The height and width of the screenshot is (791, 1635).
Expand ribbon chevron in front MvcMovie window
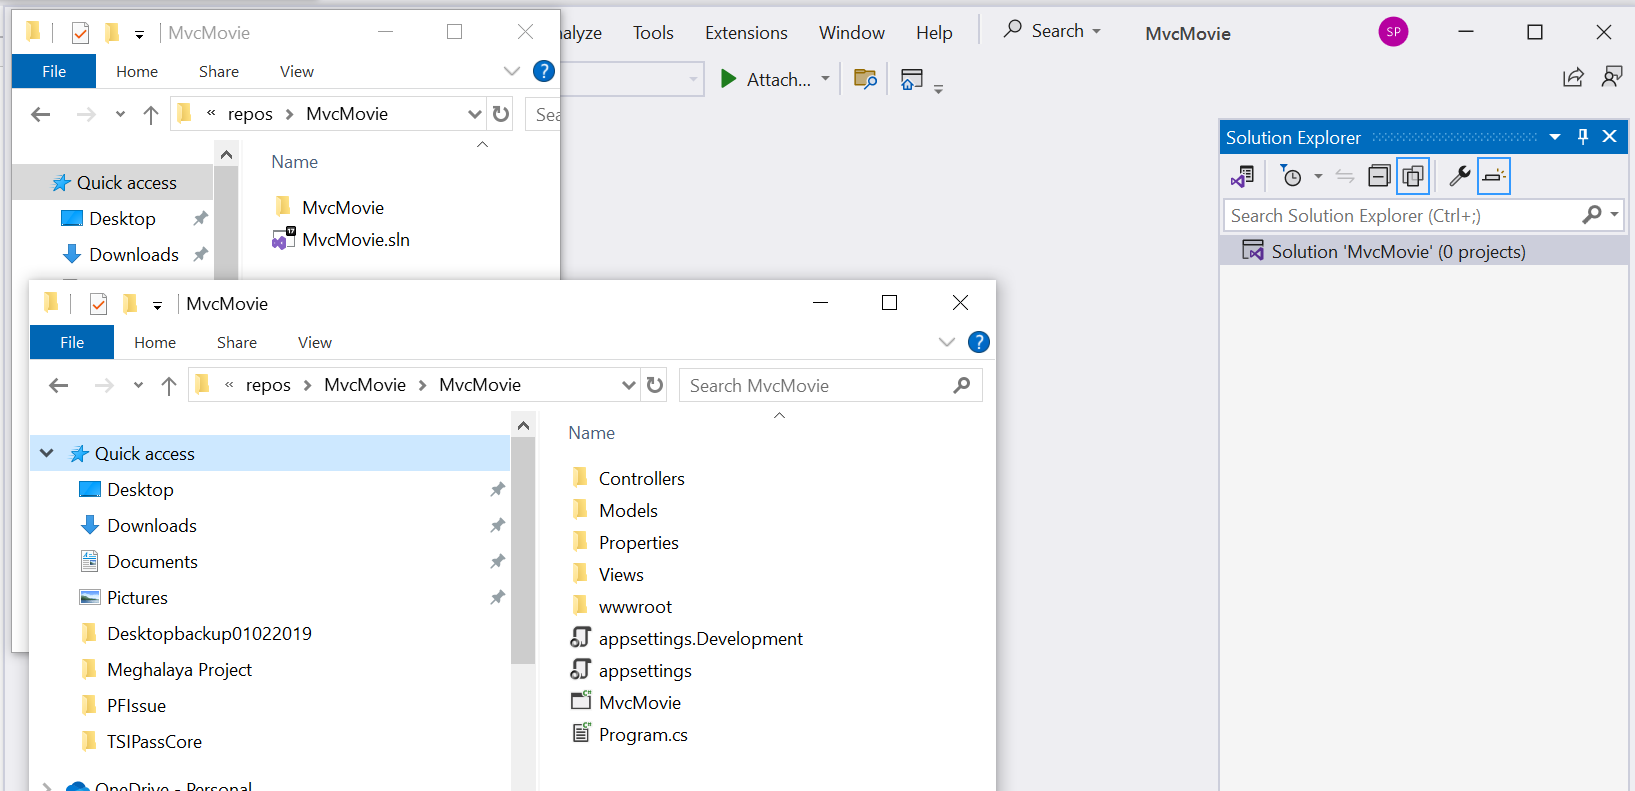click(946, 342)
